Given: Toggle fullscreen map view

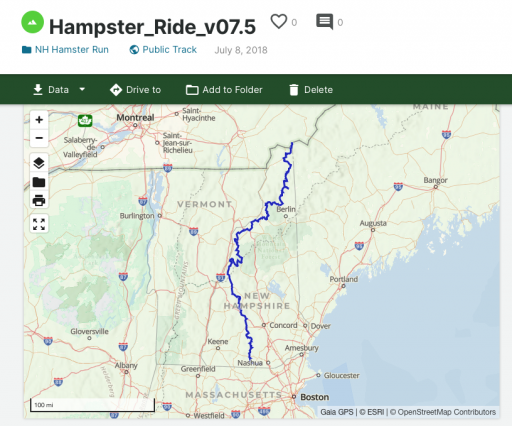Looking at the screenshot, I should 39,224.
